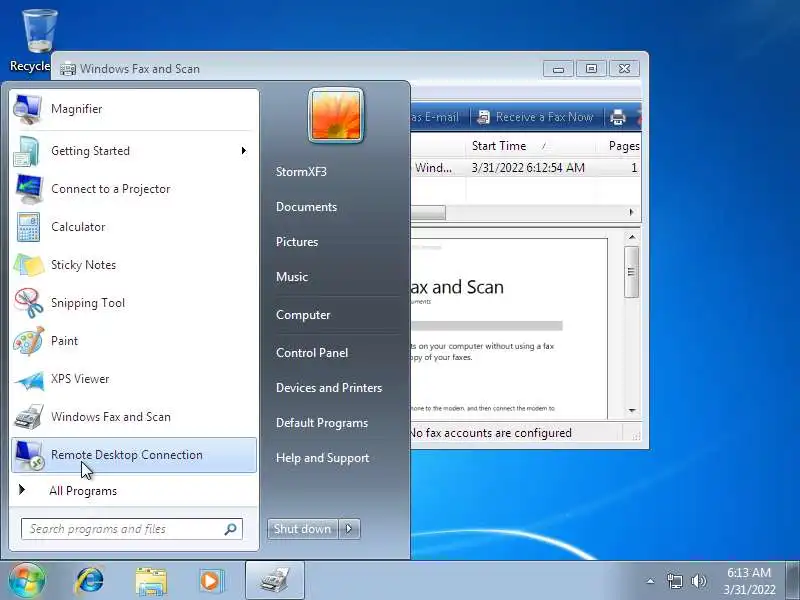Screen dimensions: 800x600
Task: Open Shut down options arrow
Action: coord(349,529)
